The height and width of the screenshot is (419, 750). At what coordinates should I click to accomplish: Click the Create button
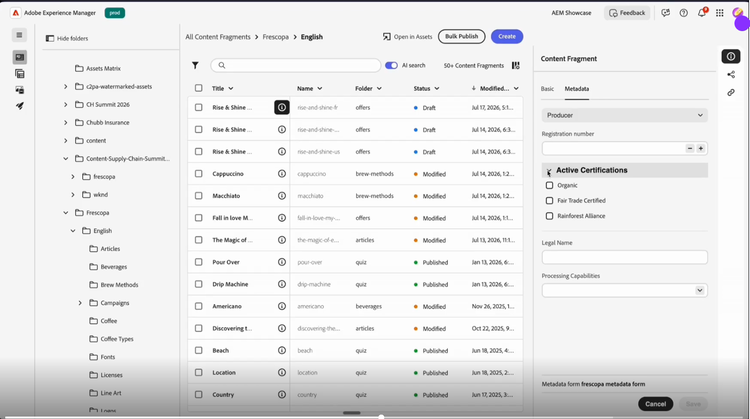[x=507, y=36]
